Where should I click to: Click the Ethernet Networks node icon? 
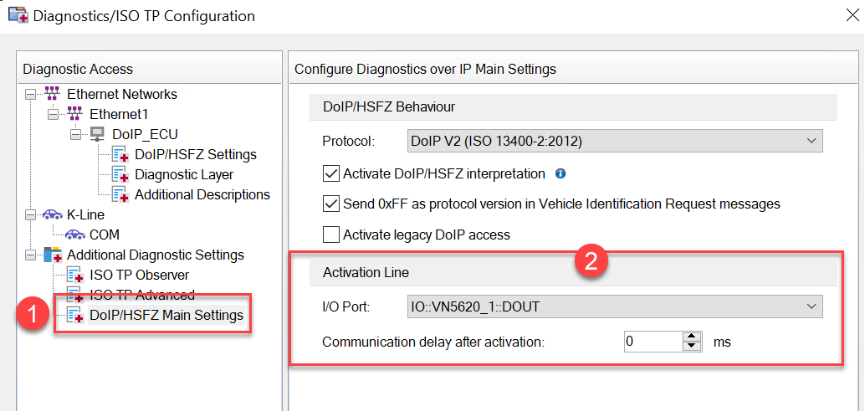(53, 94)
